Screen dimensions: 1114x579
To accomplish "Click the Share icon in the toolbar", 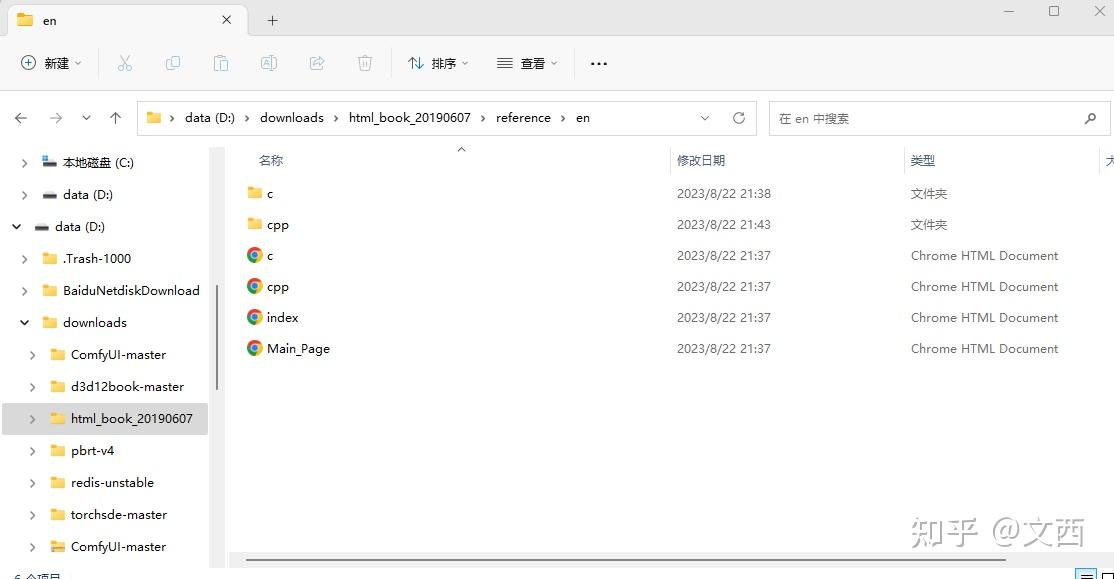I will (316, 62).
